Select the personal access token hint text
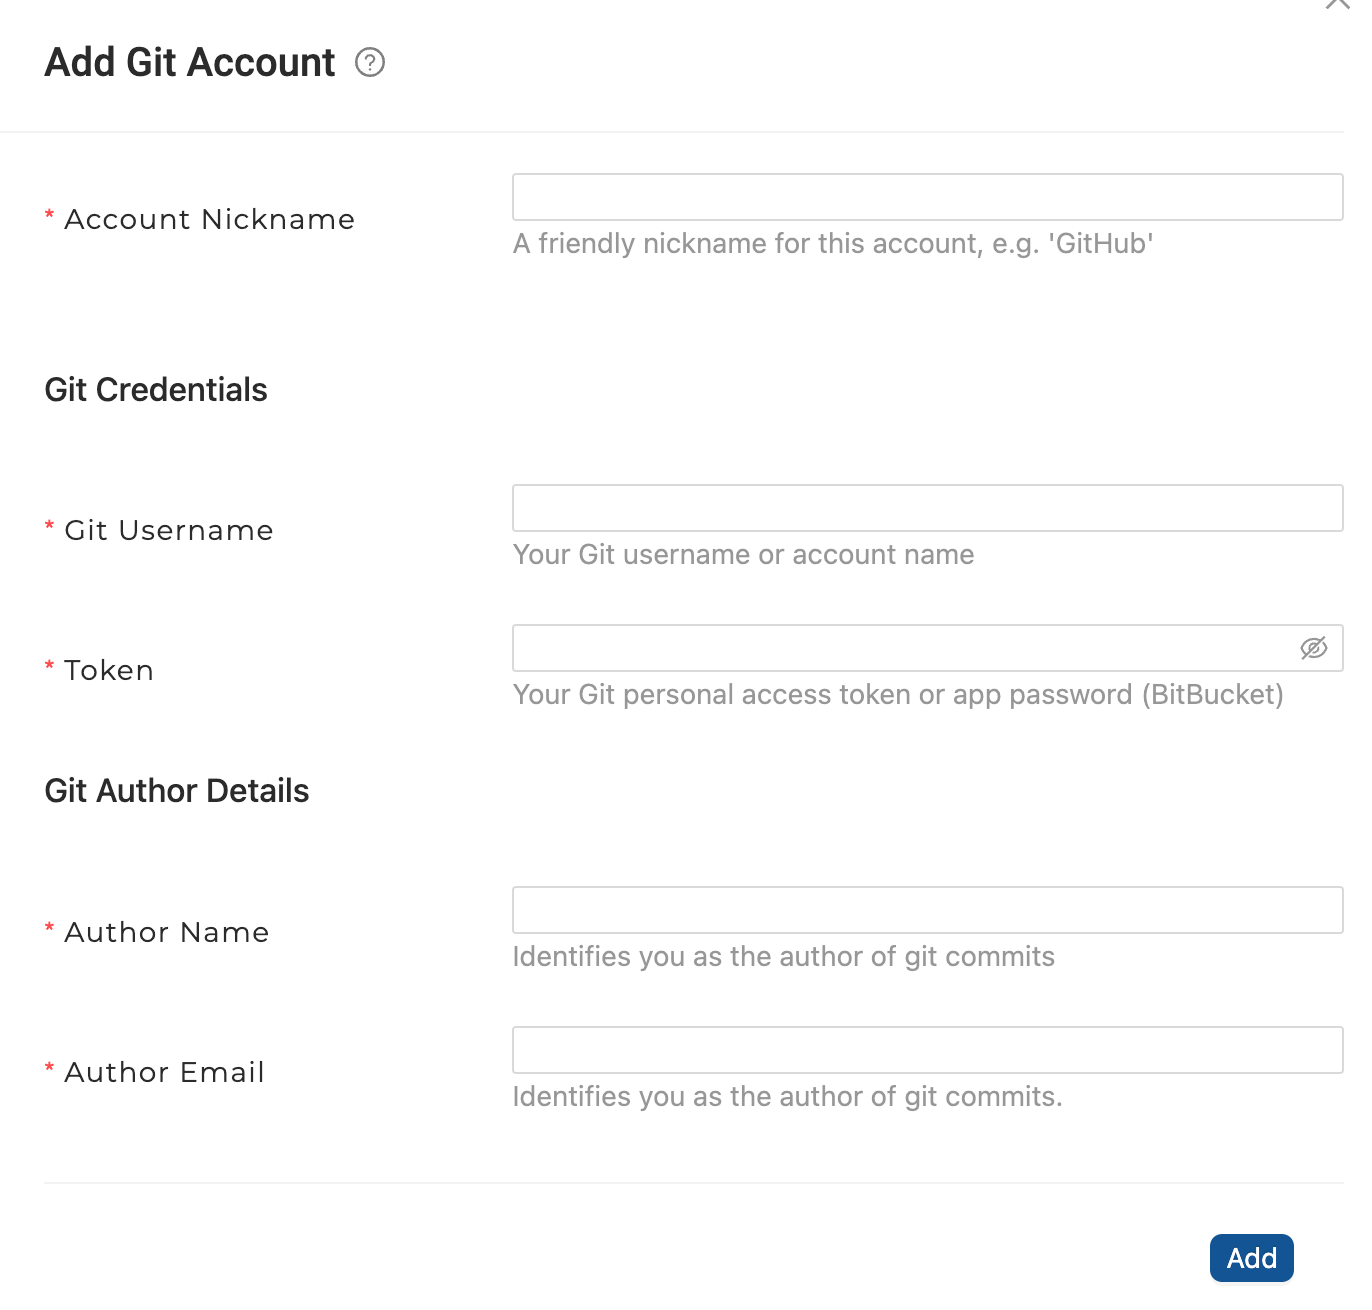 pos(898,695)
